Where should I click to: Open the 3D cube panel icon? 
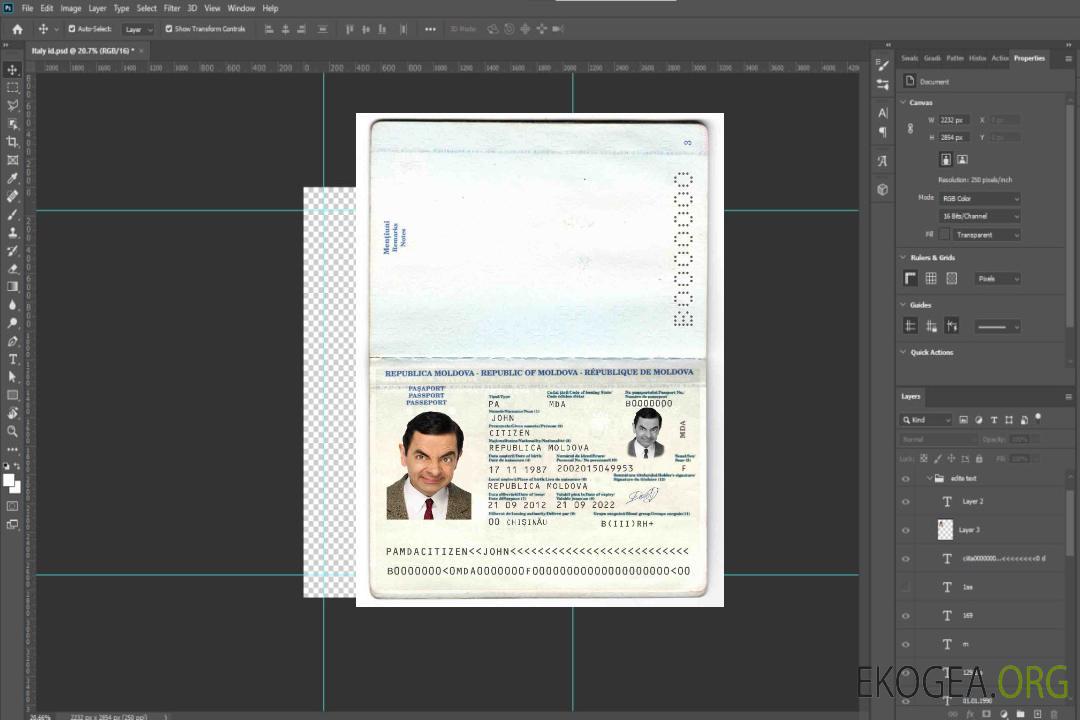point(882,189)
